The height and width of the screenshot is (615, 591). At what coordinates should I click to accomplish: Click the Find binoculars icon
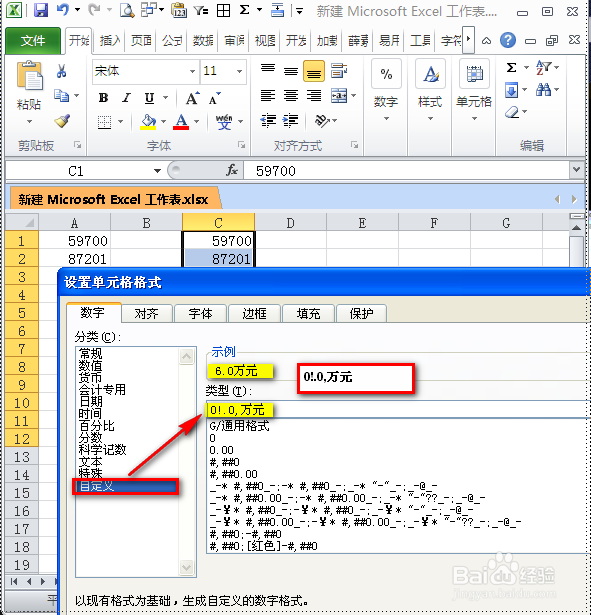pos(544,90)
